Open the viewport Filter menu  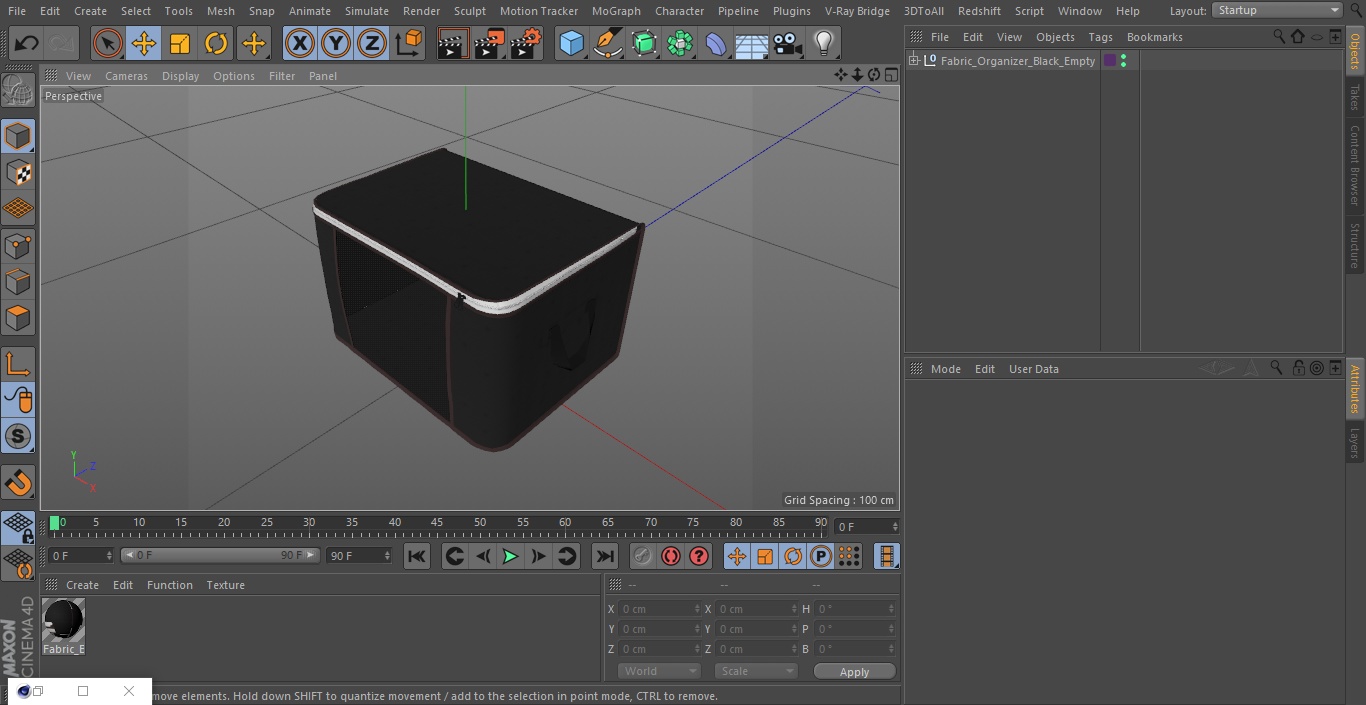click(282, 76)
